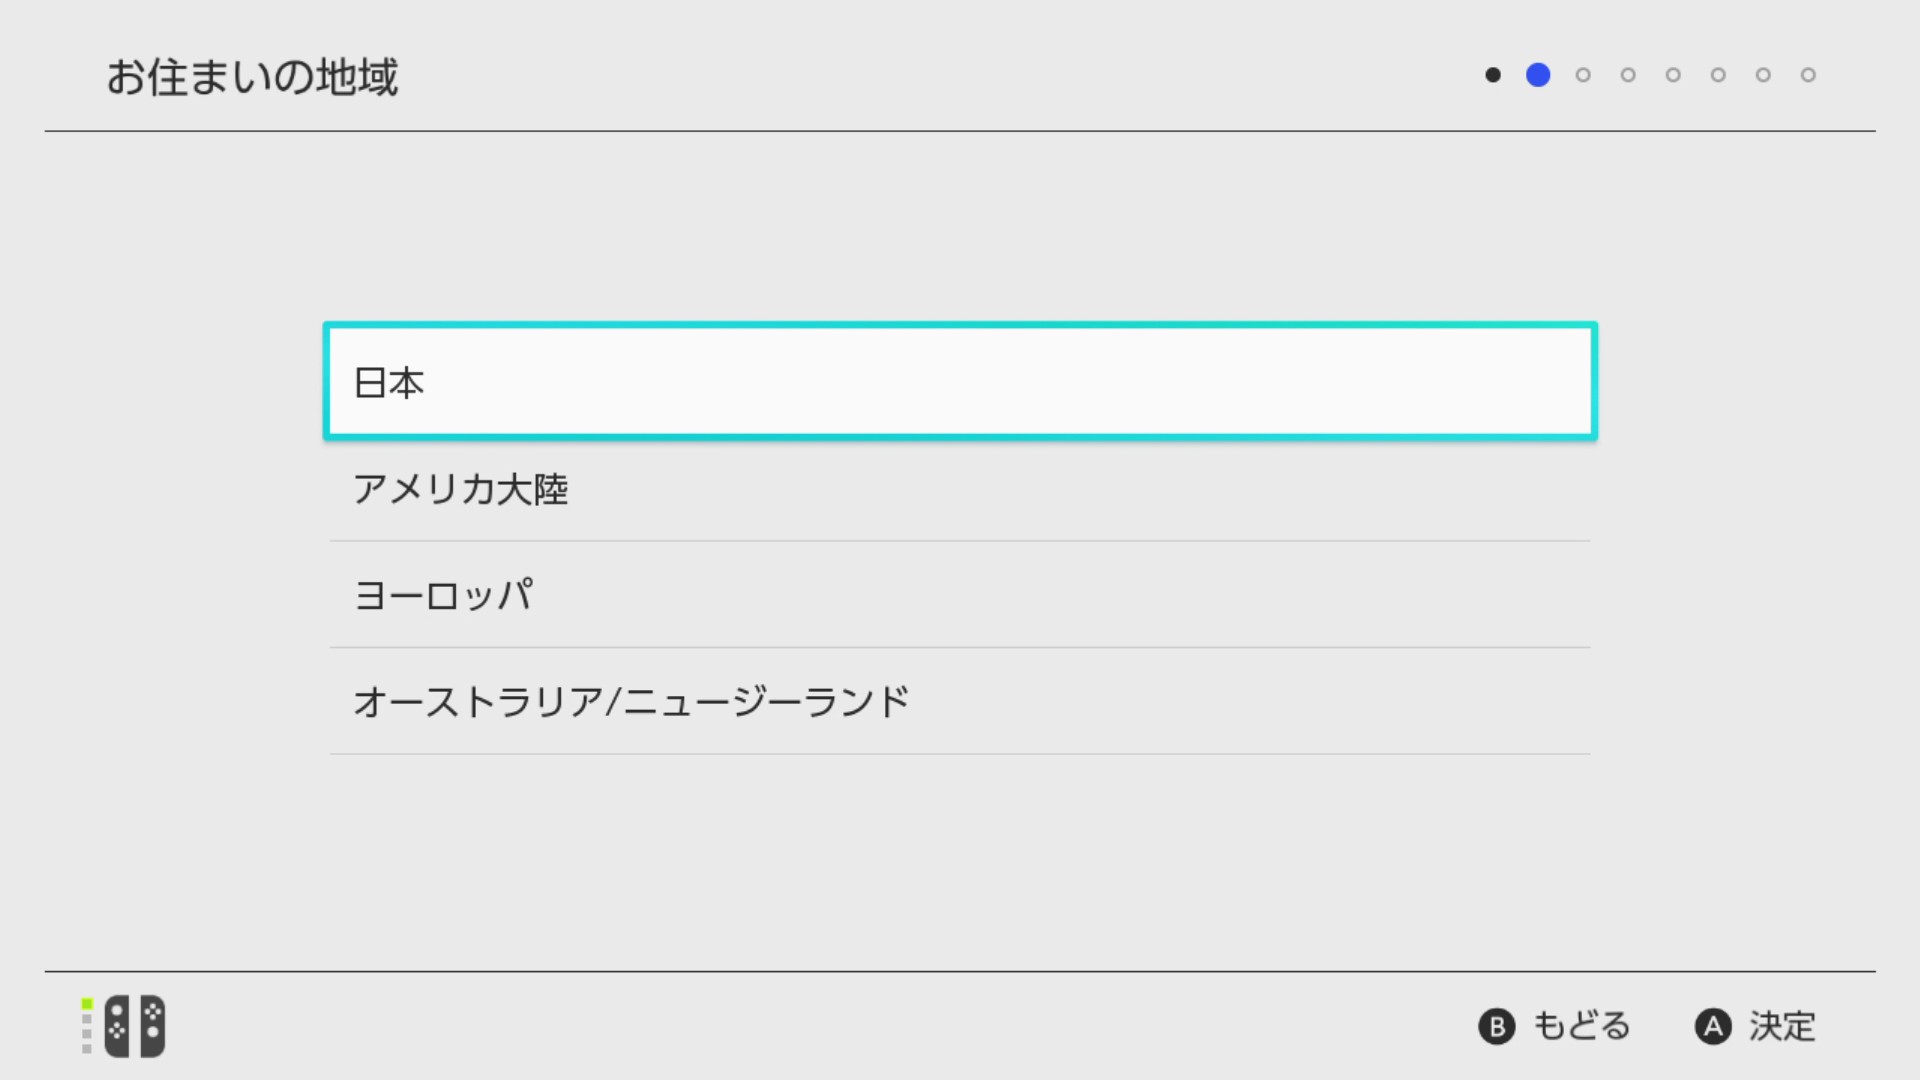Click the blue current step dot
Screen dimensions: 1920x1080
1538,75
